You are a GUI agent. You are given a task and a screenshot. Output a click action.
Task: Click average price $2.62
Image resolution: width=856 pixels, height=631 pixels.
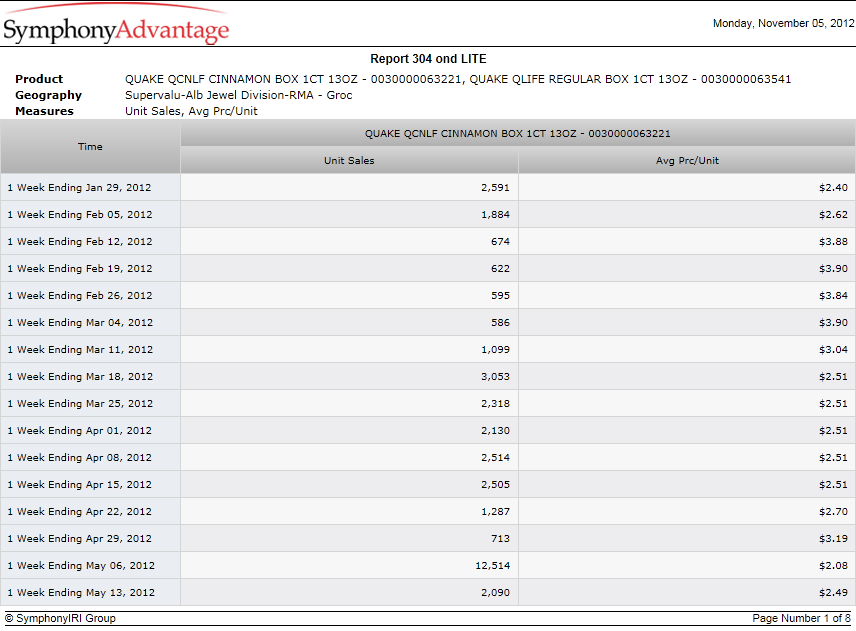click(833, 215)
